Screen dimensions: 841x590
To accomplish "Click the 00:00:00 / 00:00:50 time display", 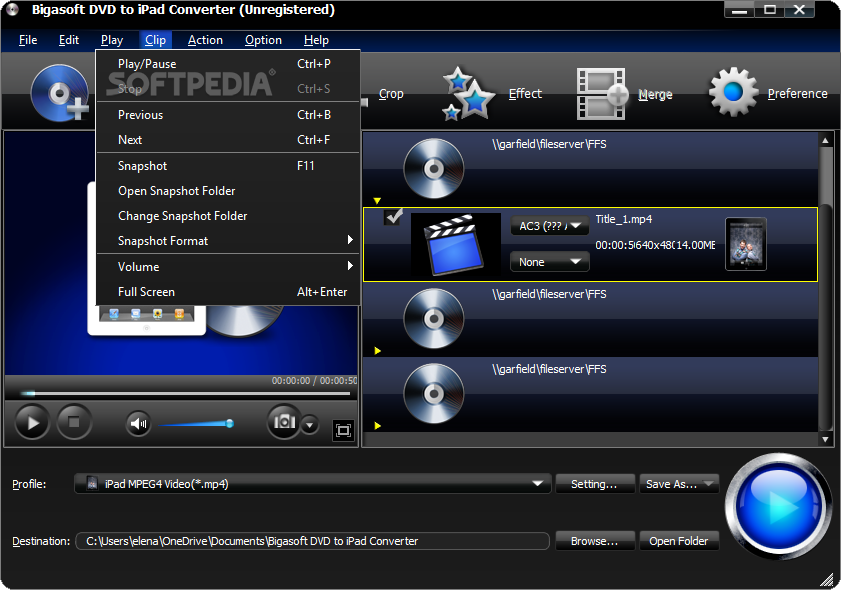I will (x=314, y=381).
